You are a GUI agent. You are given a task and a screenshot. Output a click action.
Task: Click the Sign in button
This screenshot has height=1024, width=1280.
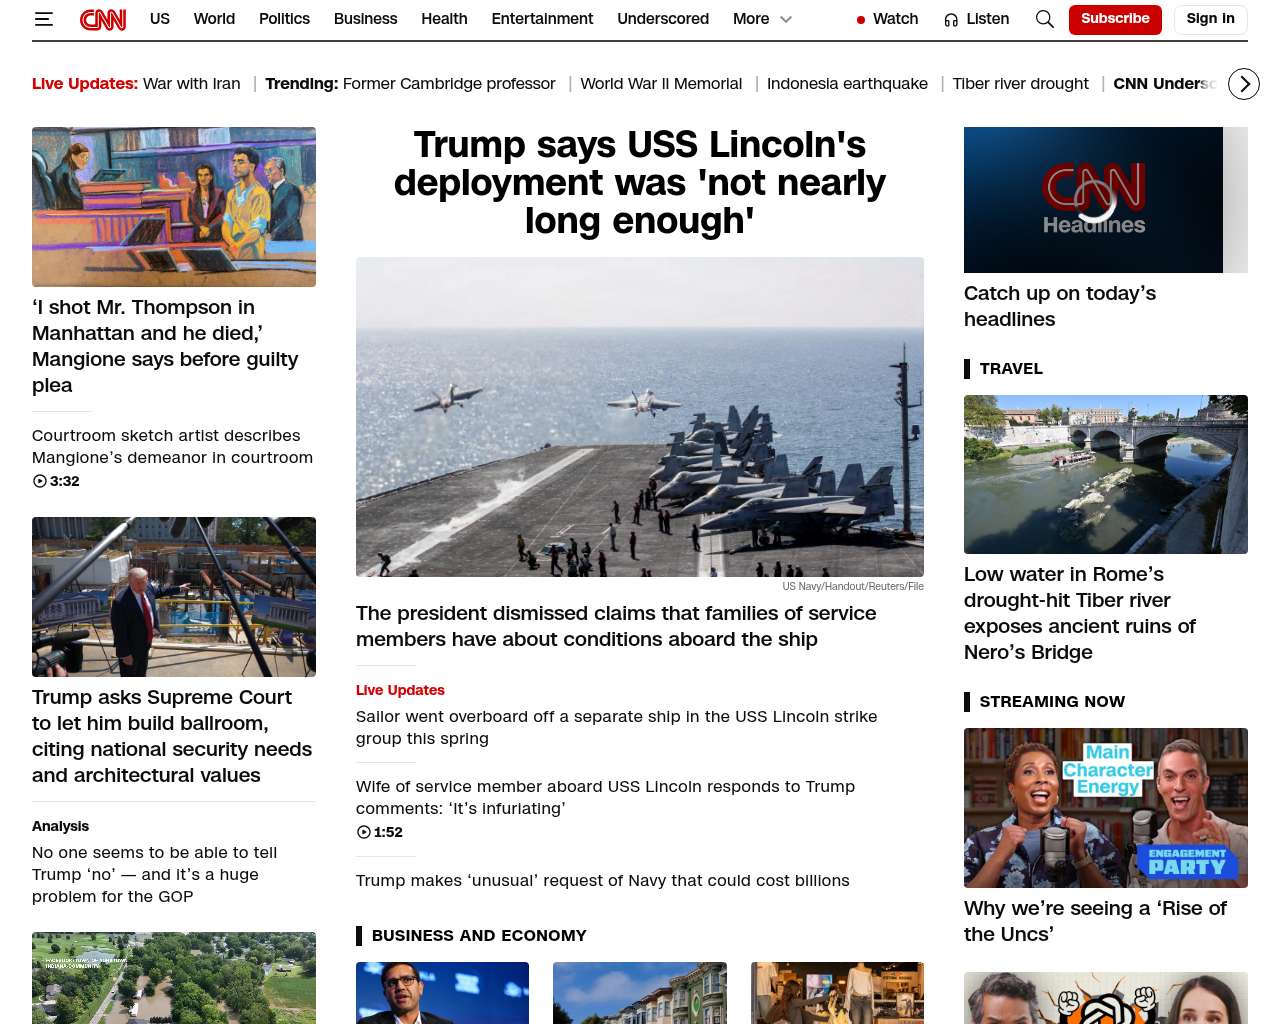[x=1210, y=19]
